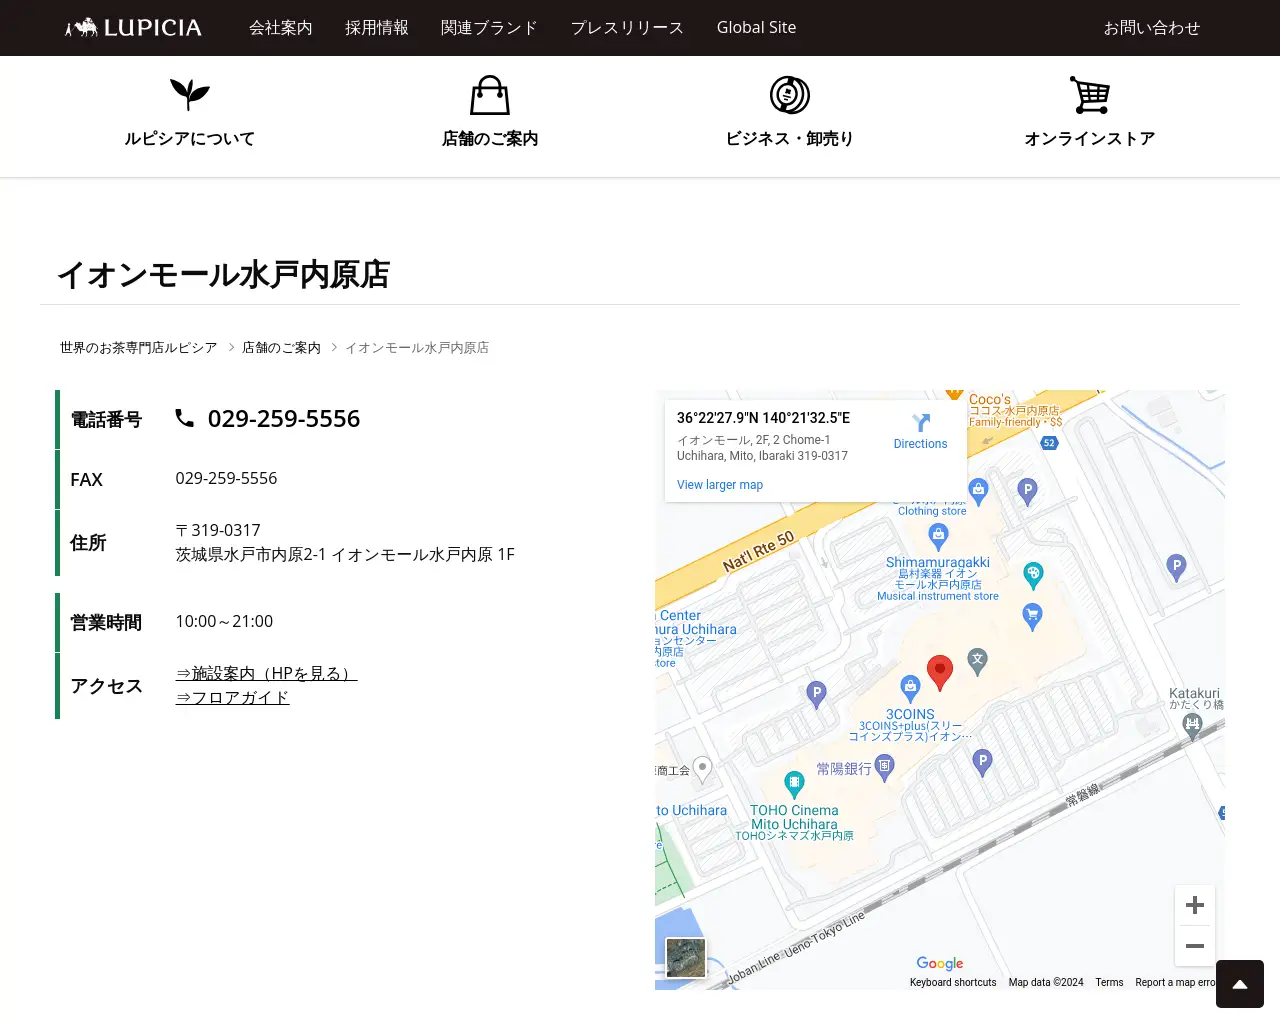
Task: Click the 店舗のご案内 breadcrumb link
Action: point(281,346)
